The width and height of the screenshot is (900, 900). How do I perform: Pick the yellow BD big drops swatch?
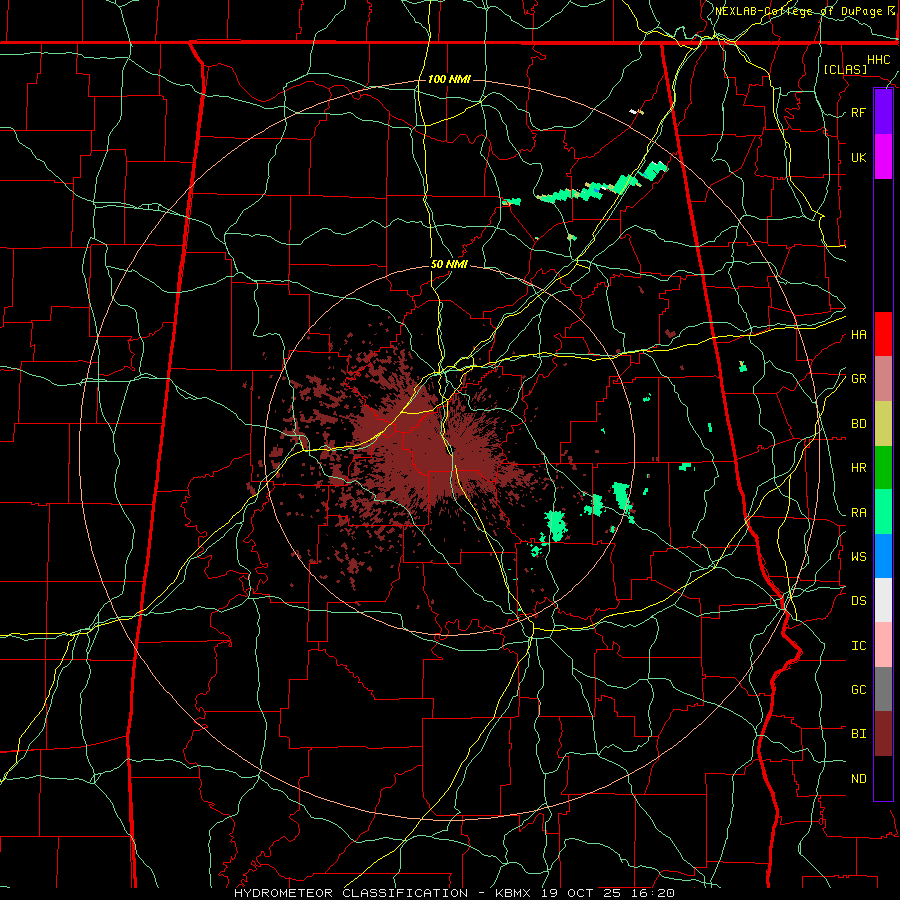883,424
